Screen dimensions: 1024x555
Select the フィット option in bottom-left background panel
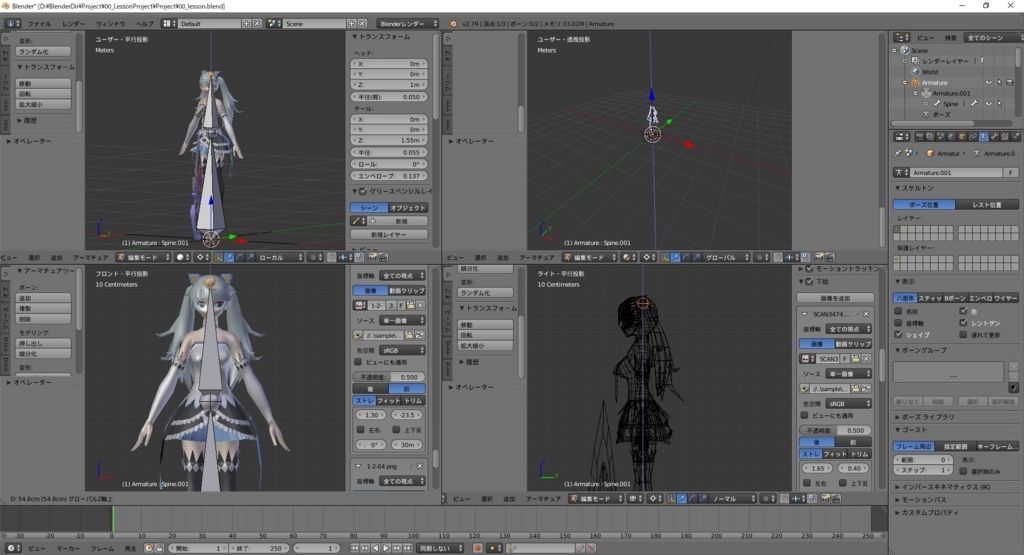389,400
